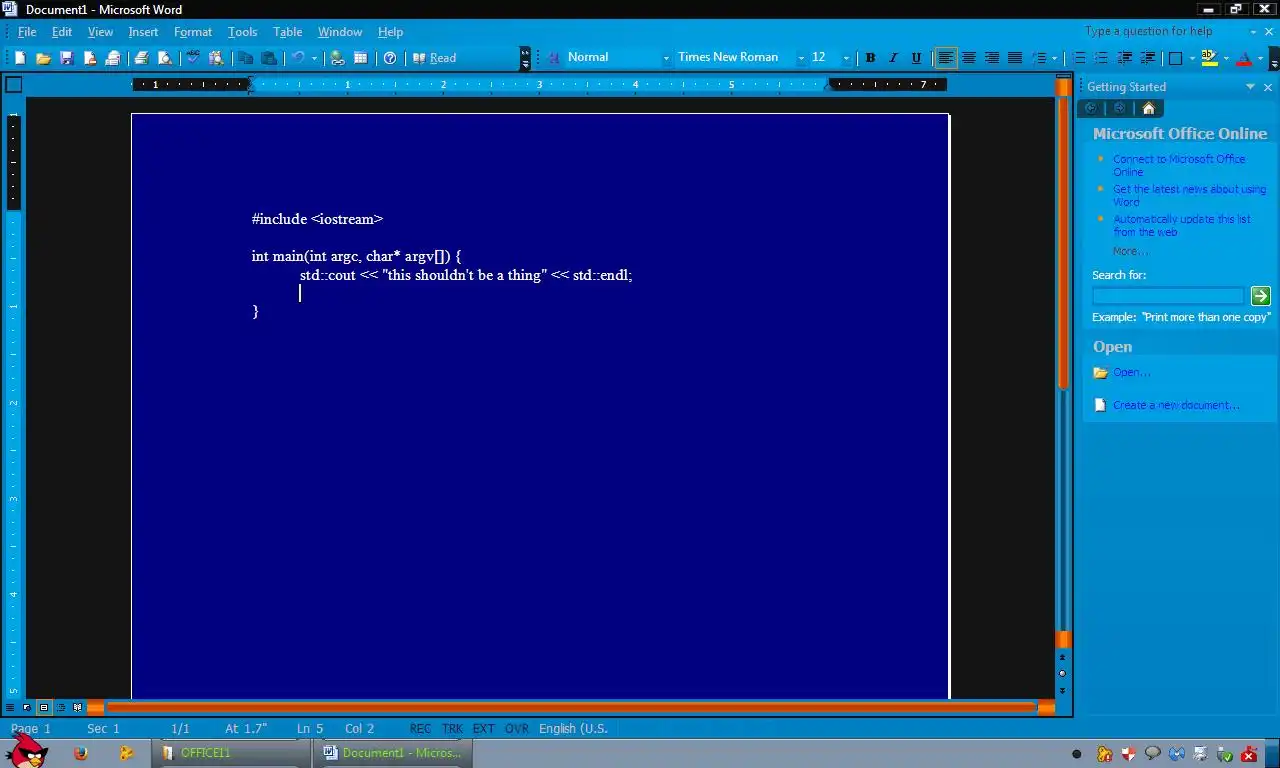Screen dimensions: 1280x768
Task: Run the Spelling and Grammar check icon
Action: coord(193,58)
